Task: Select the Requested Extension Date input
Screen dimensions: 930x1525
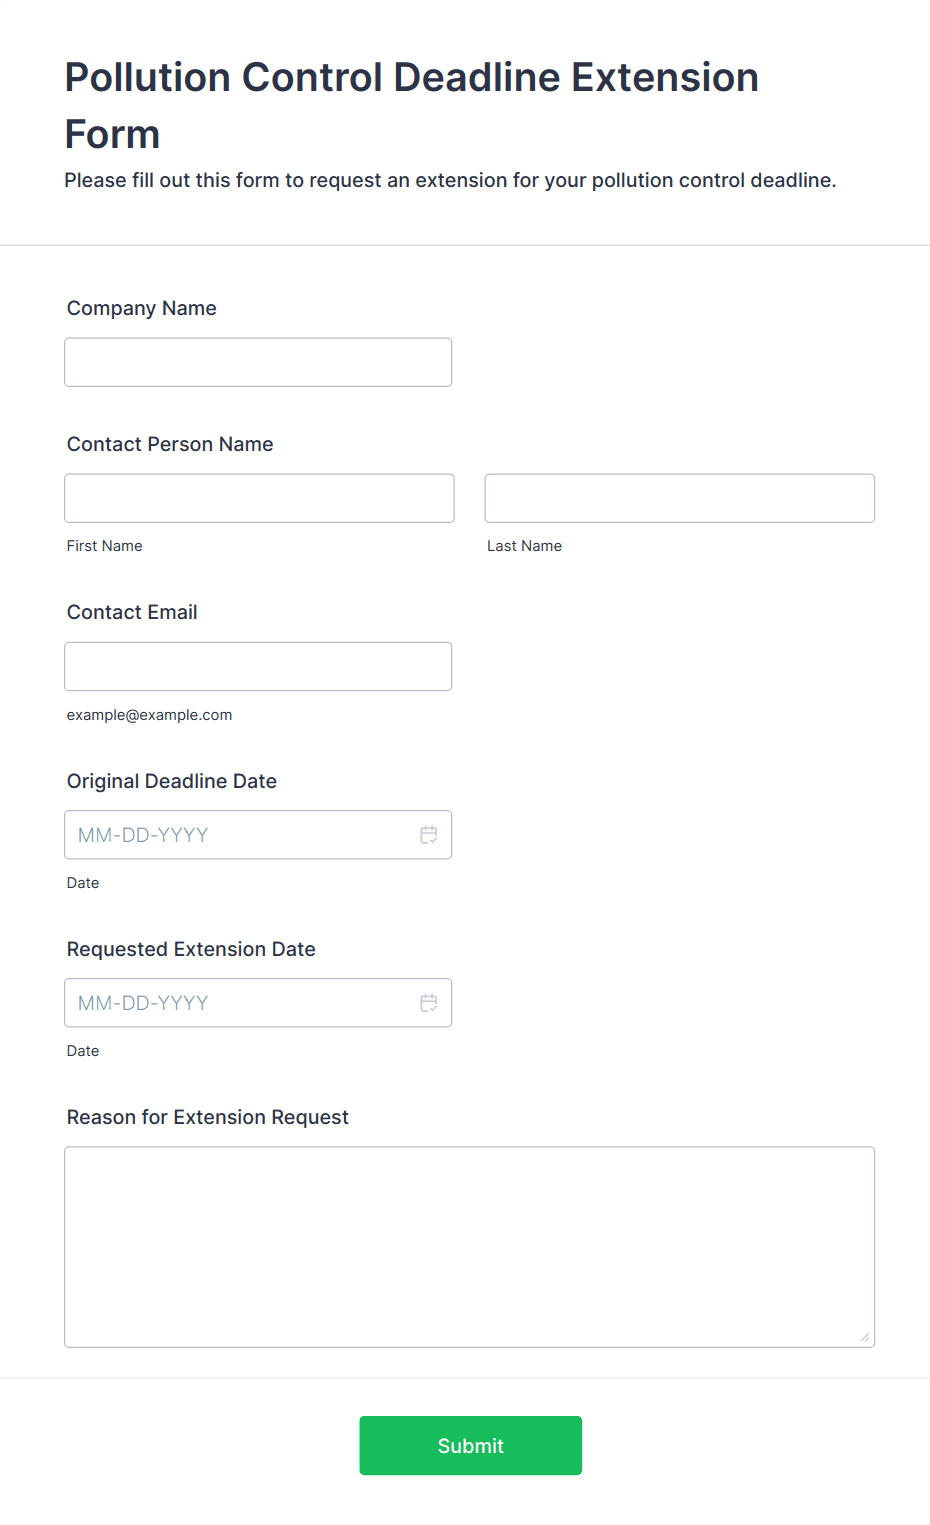Action: 258,1003
